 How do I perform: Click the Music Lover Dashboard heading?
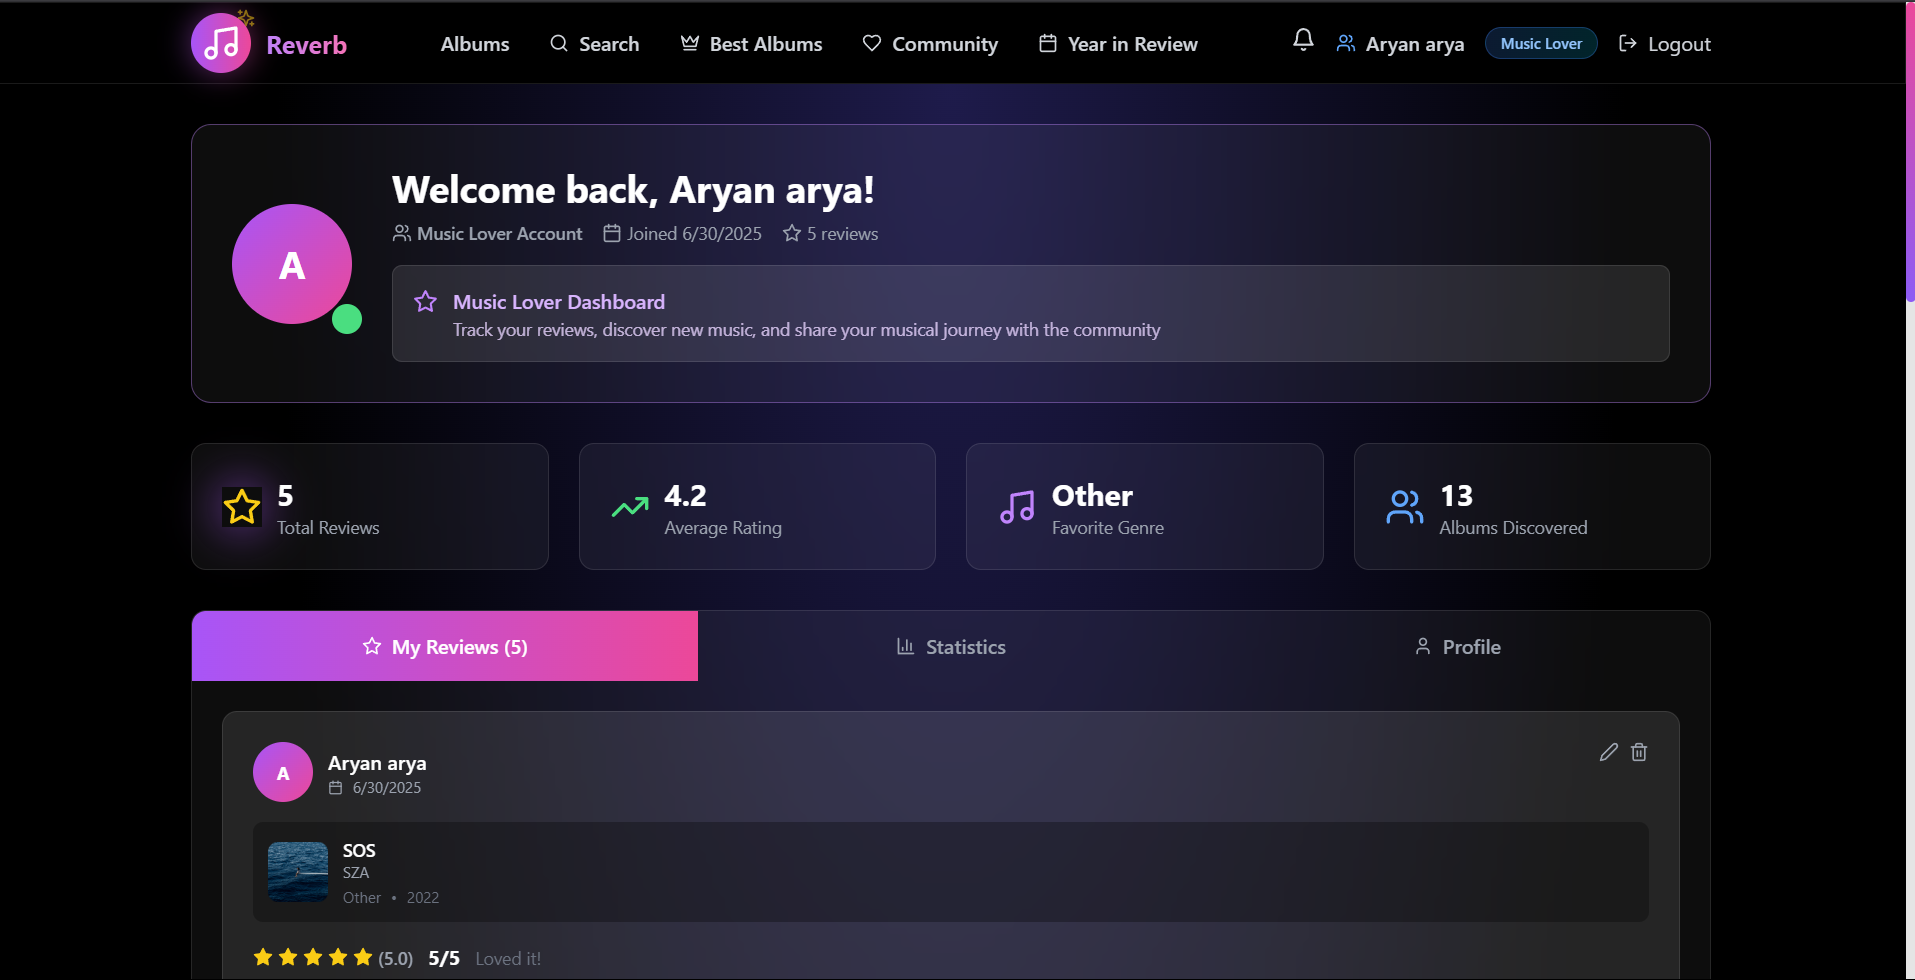pos(559,302)
